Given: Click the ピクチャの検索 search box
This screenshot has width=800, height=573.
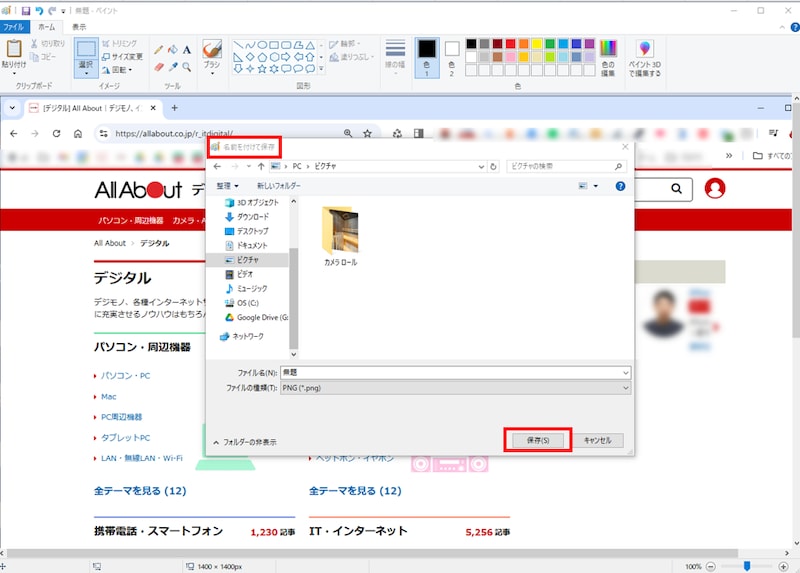Looking at the screenshot, I should click(x=566, y=166).
